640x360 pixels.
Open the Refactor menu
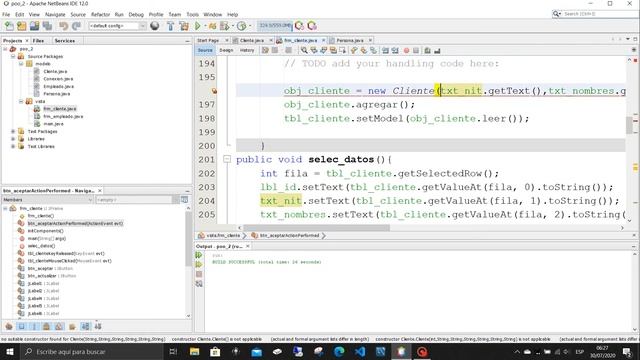[x=100, y=14]
